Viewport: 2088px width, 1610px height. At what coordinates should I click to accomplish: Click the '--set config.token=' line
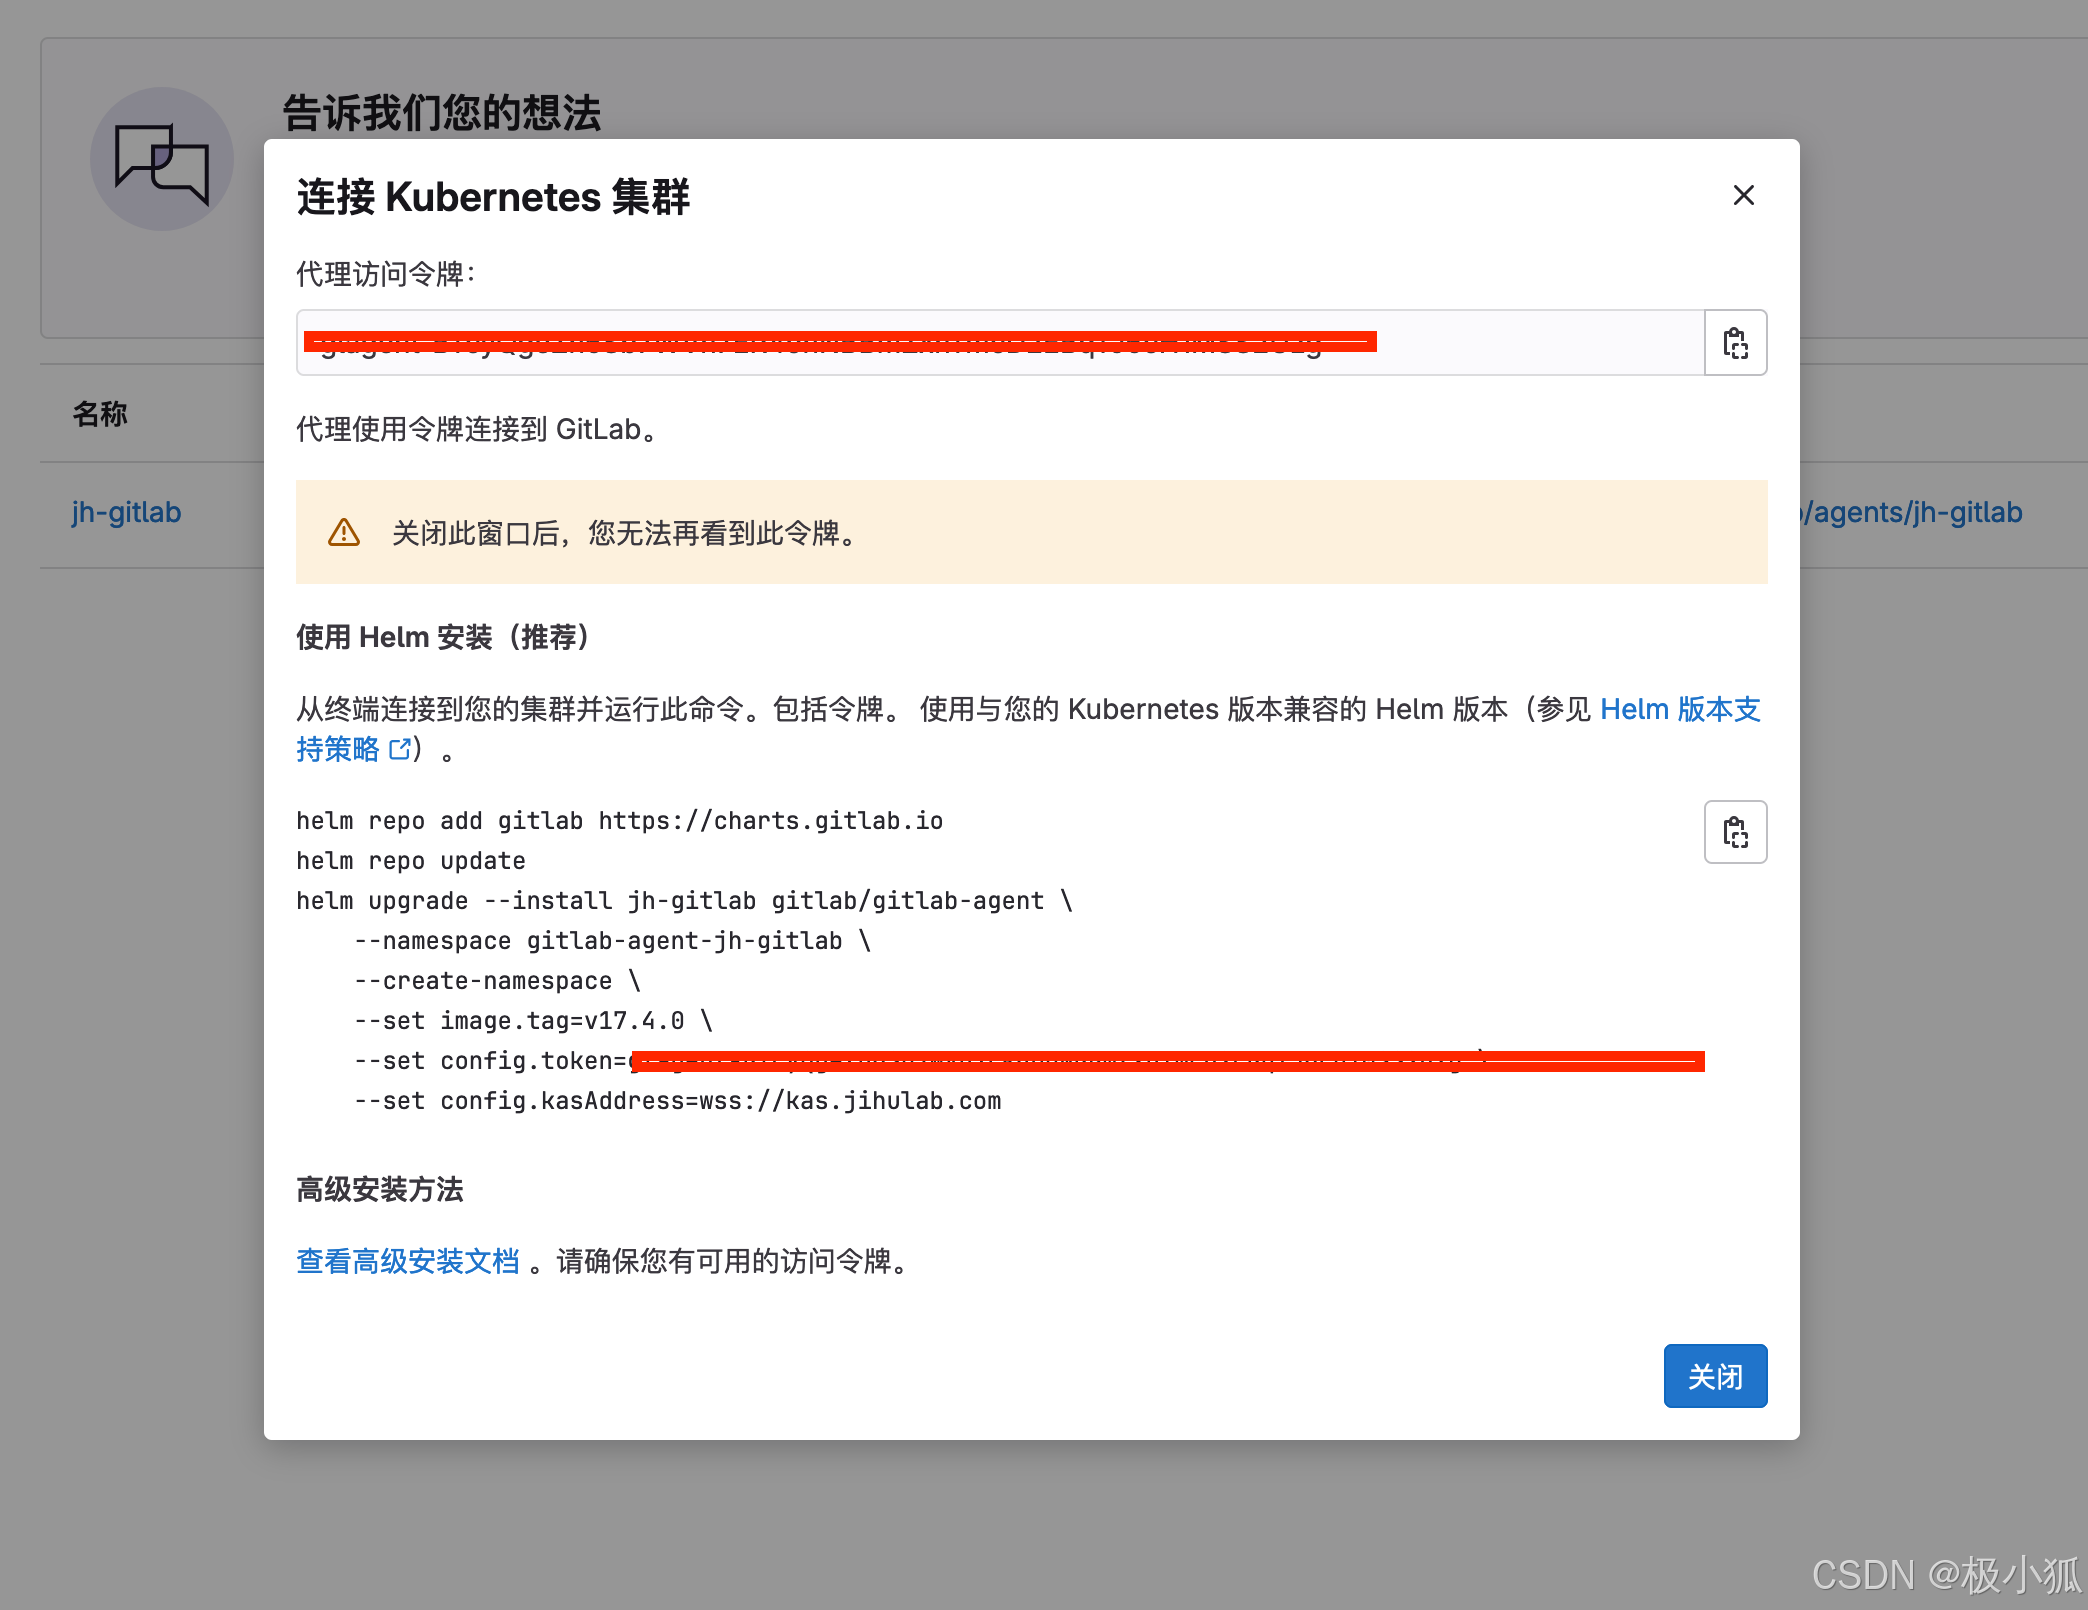pos(1029,1061)
